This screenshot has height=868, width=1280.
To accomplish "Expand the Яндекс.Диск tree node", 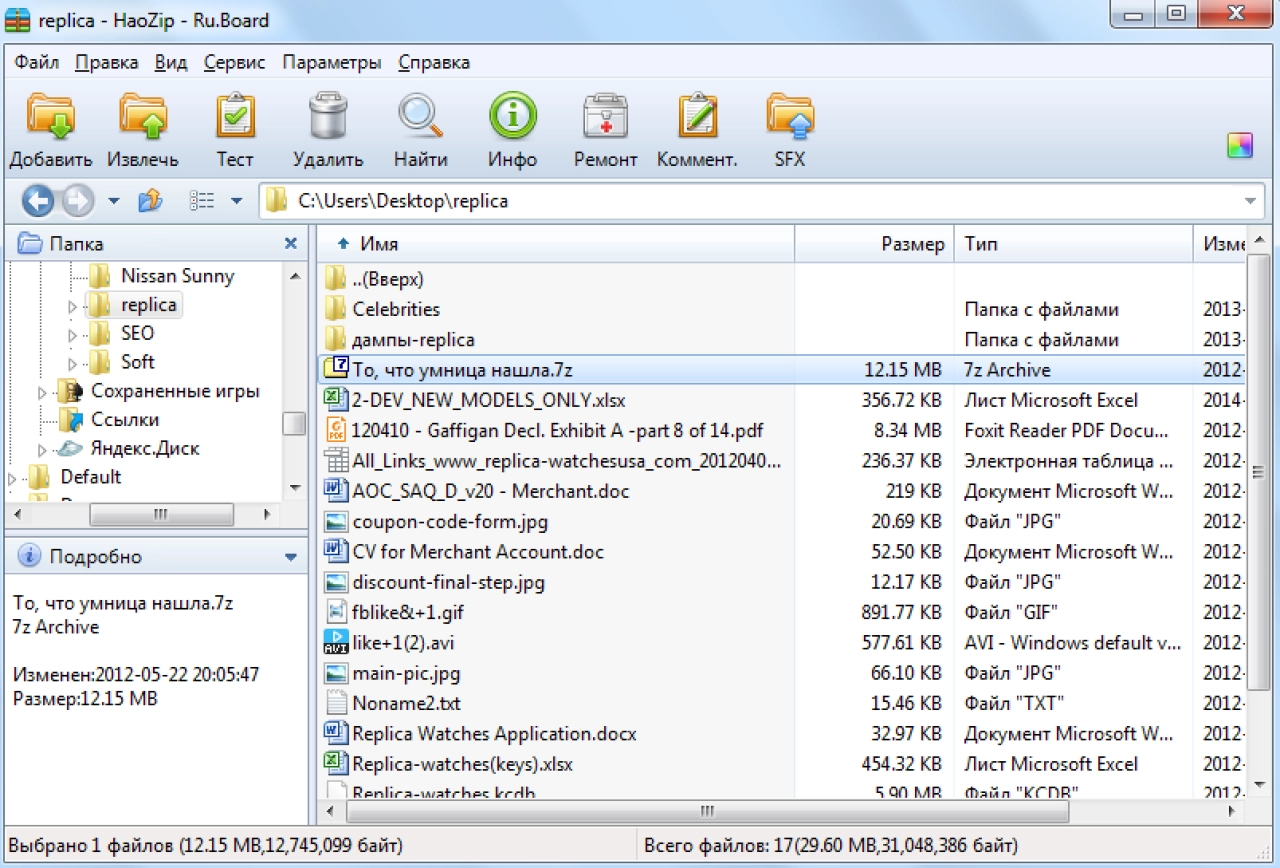I will tap(42, 449).
